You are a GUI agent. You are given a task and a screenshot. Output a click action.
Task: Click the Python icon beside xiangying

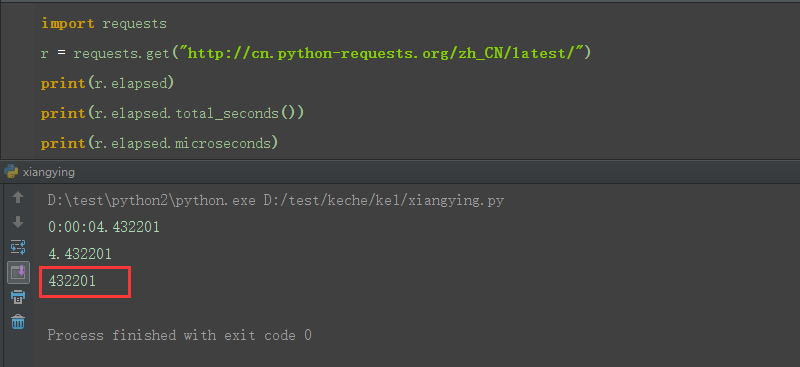tap(11, 172)
